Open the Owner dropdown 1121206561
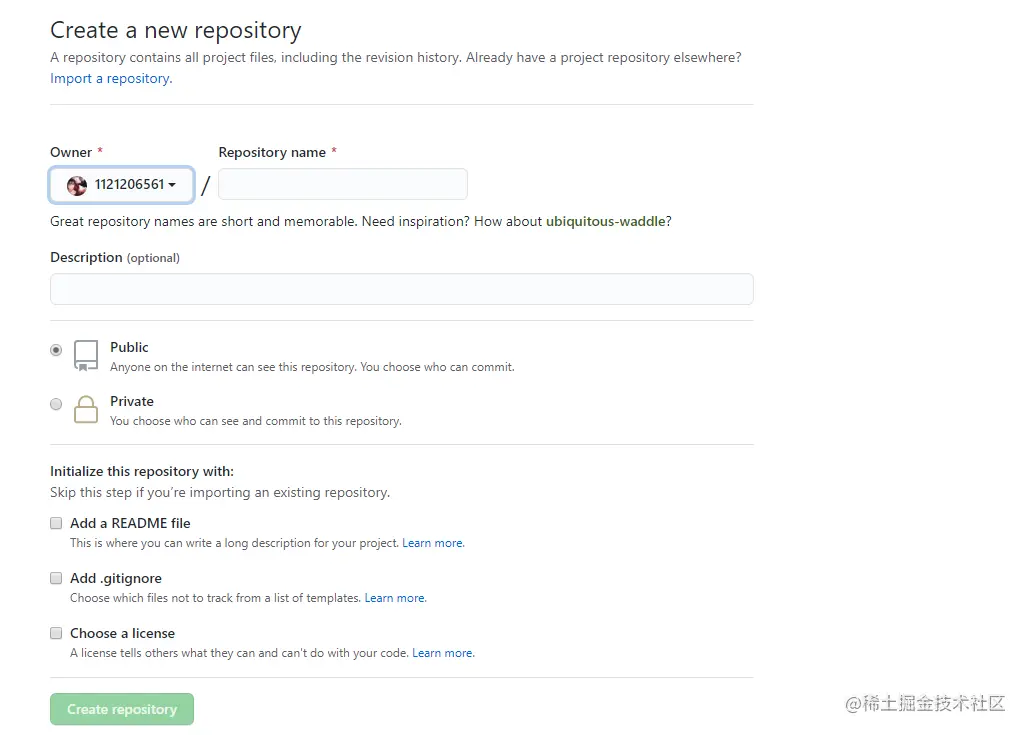The height and width of the screenshot is (735, 1027). pos(121,185)
